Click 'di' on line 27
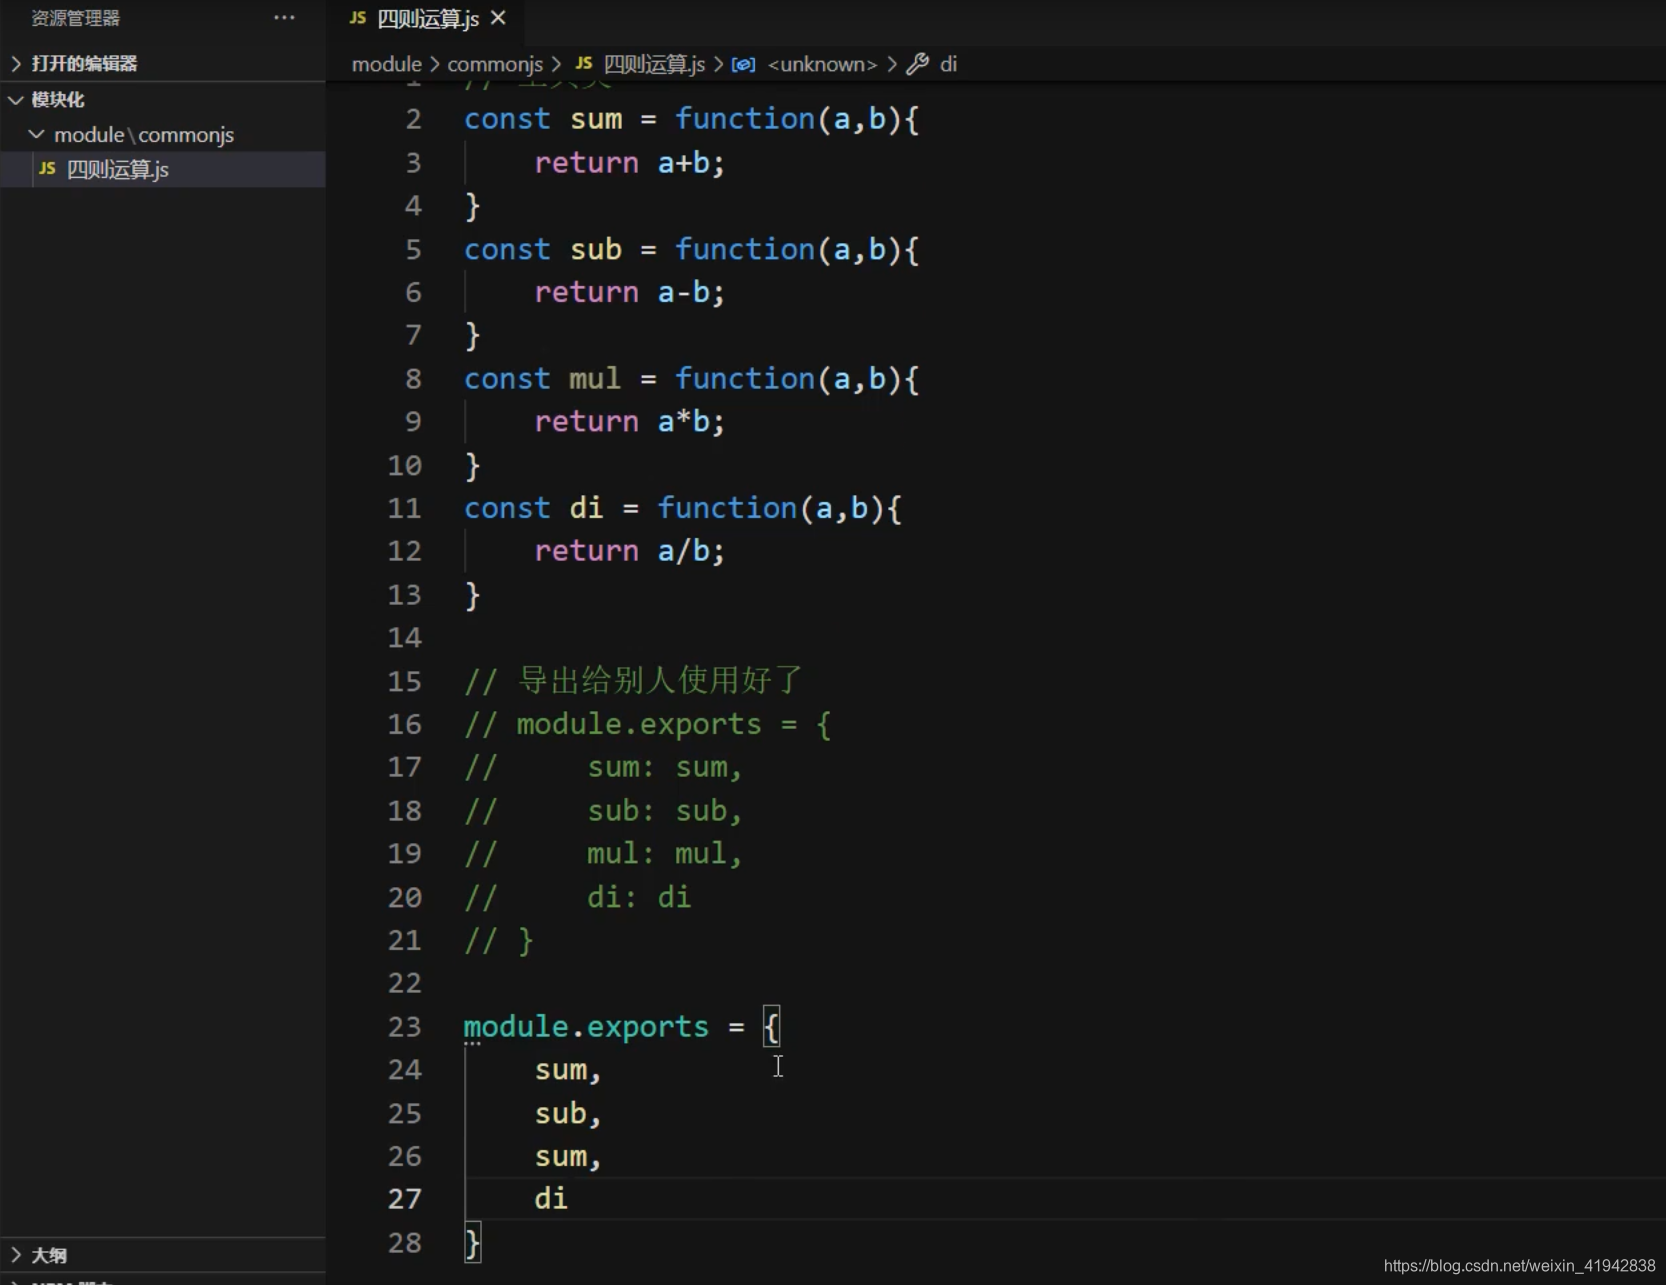 [x=551, y=1199]
